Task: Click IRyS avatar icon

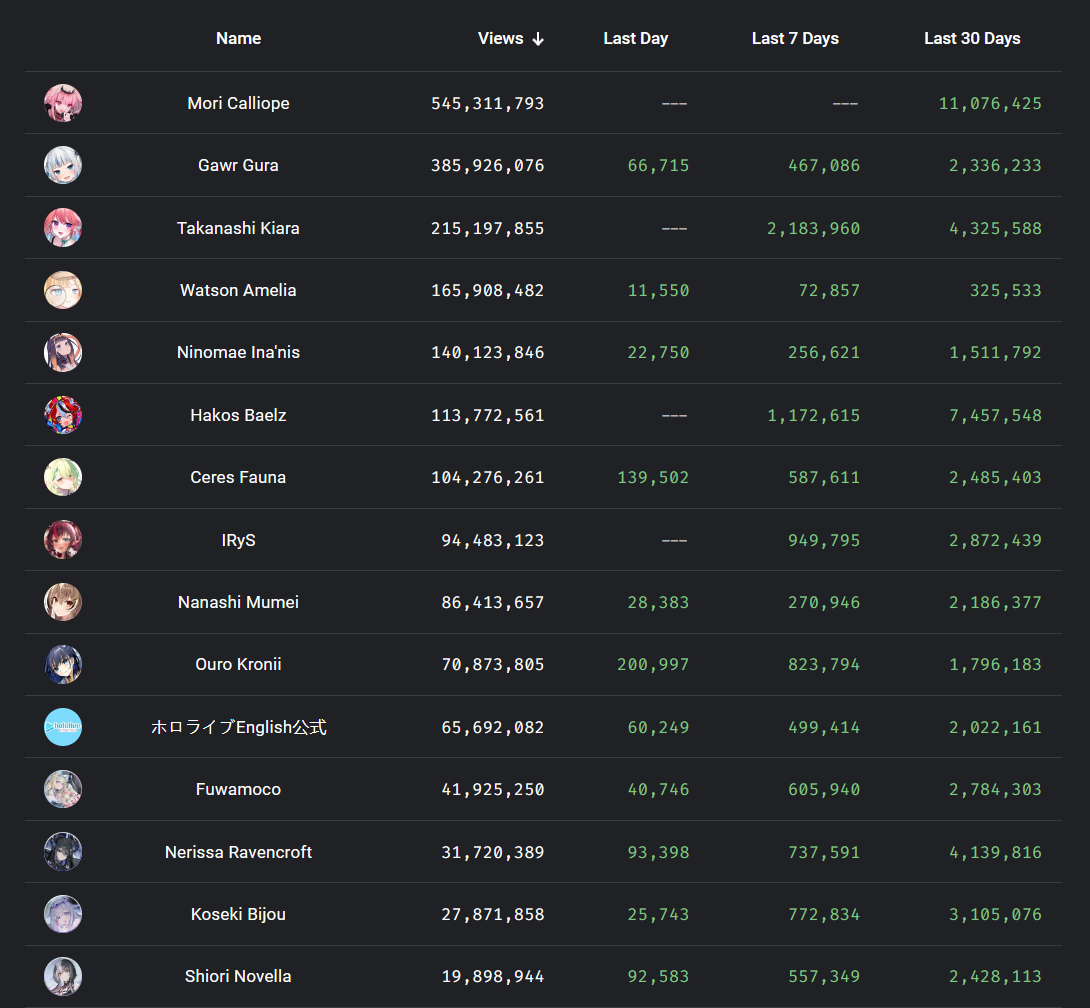Action: point(63,539)
